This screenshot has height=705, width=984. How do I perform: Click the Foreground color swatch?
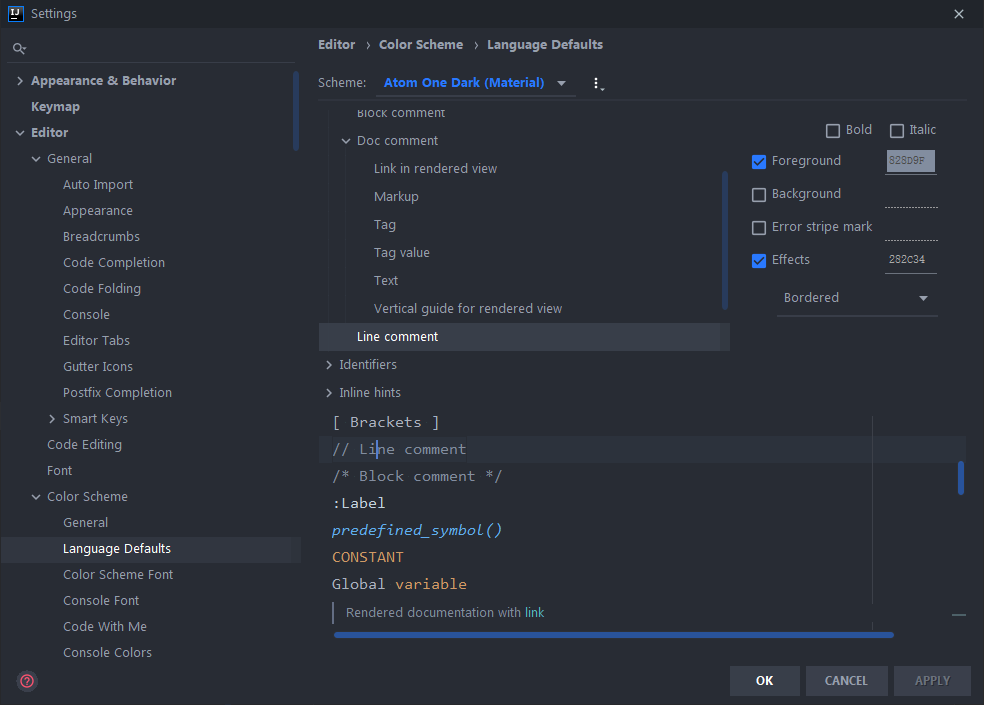[x=910, y=161]
